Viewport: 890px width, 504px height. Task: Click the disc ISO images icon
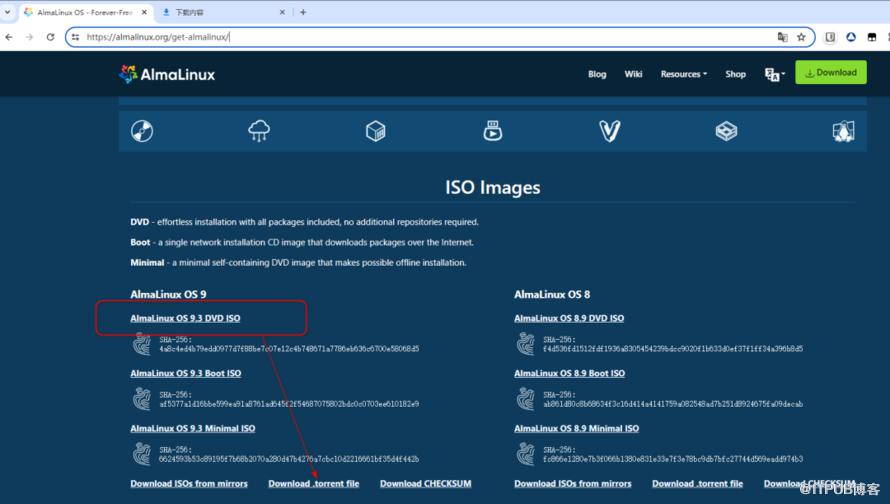142,131
